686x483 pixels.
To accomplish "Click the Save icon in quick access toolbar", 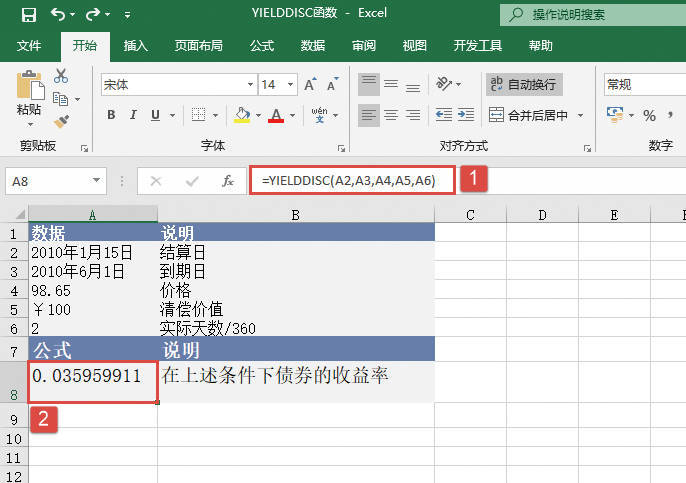I will (29, 15).
